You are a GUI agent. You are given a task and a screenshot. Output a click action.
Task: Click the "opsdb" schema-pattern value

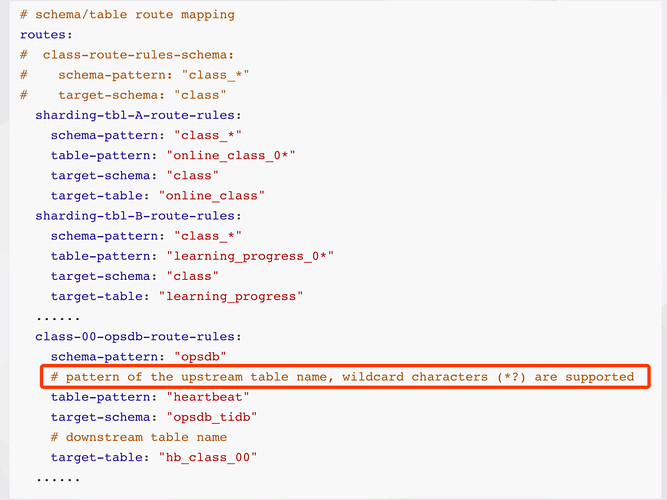pyautogui.click(x=200, y=357)
